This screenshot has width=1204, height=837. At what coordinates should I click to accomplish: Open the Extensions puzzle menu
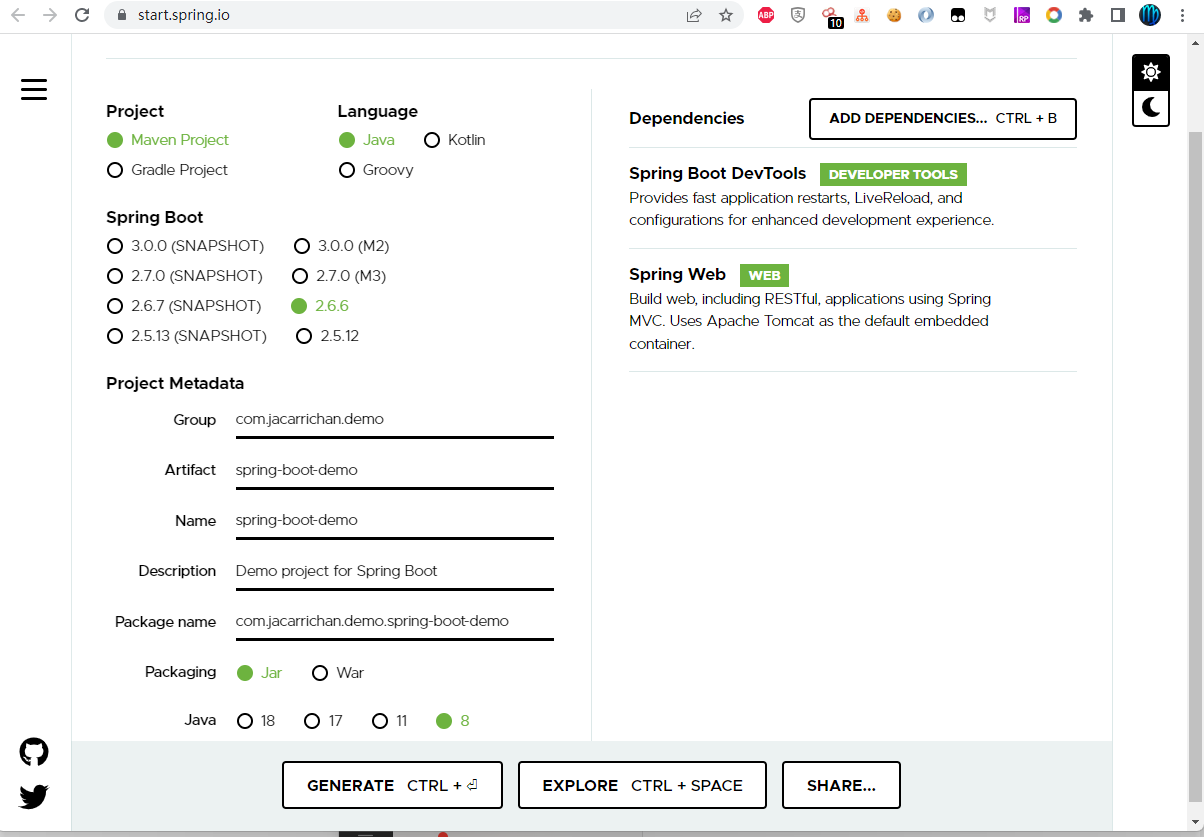click(x=1086, y=15)
